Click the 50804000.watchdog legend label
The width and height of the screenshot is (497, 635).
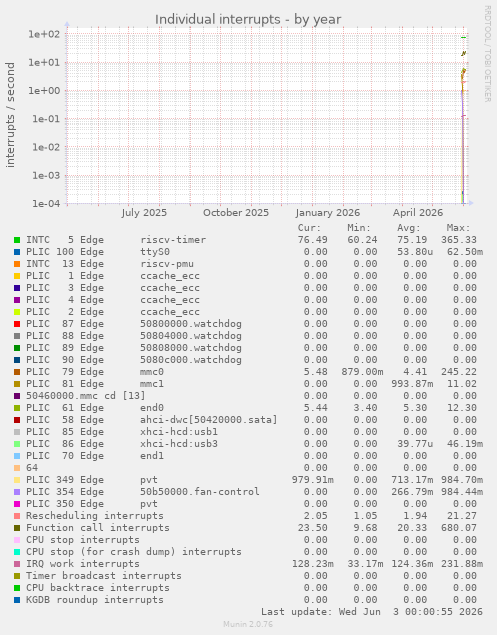click(x=191, y=336)
